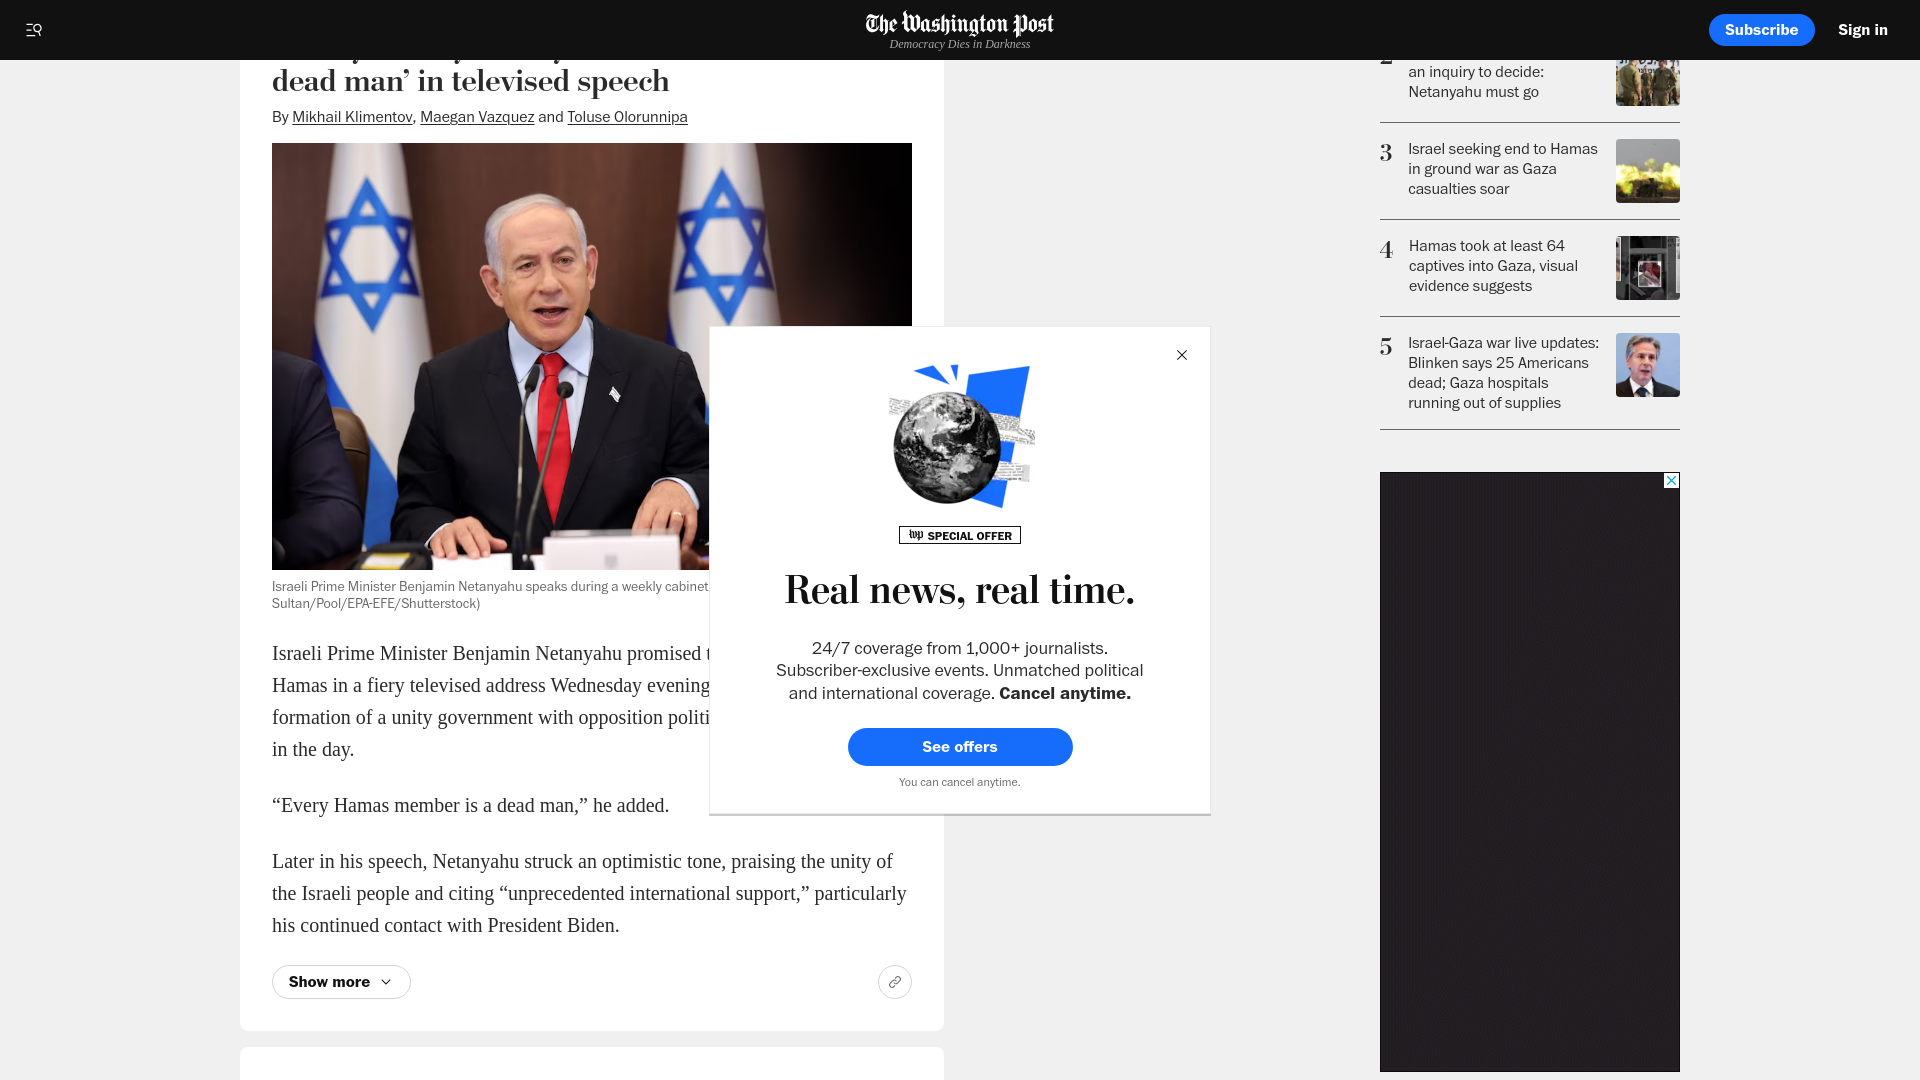Expand the Show more section
The width and height of the screenshot is (1920, 1080).
click(340, 981)
